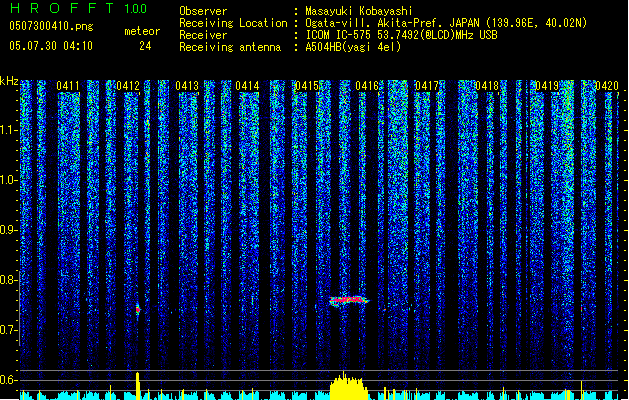
Task: Click the 0.6 kHz axis label
Action: click(8, 380)
